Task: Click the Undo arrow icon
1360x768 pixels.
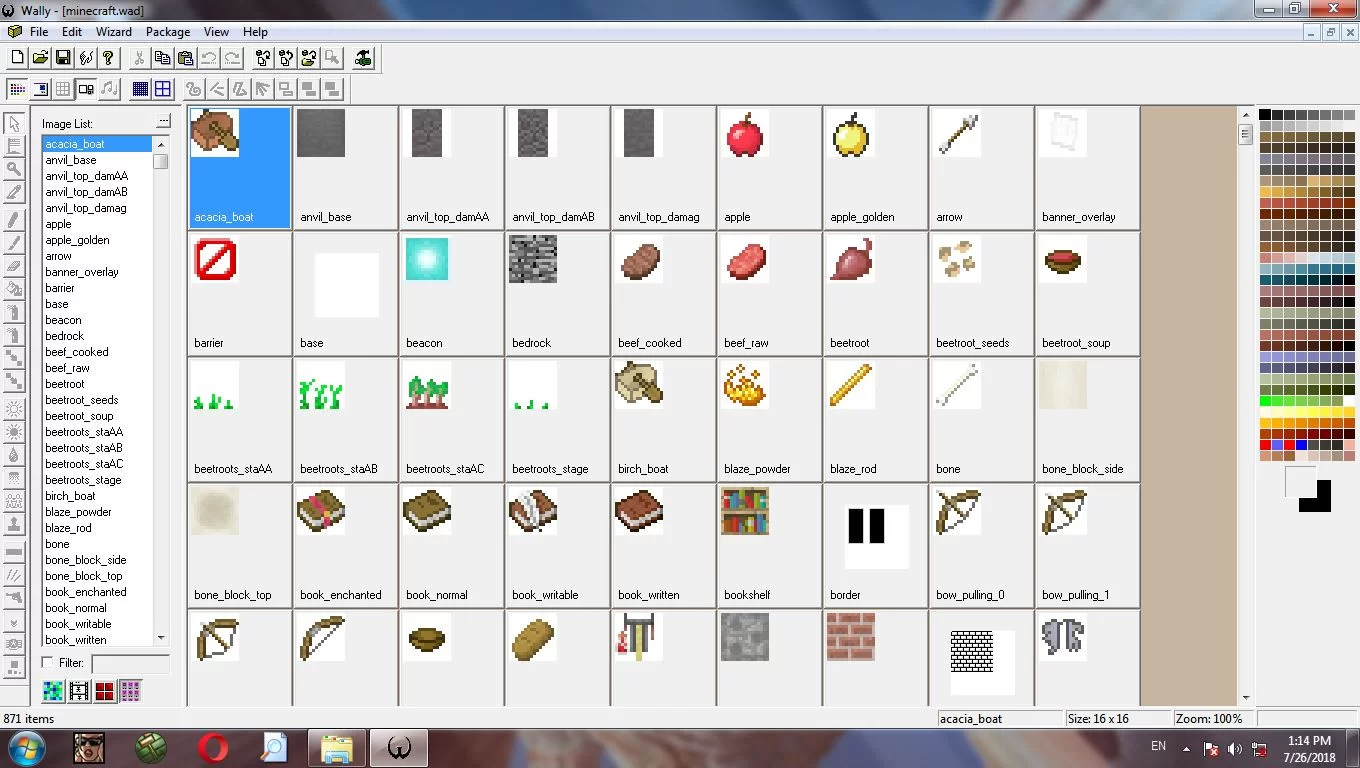Action: [208, 58]
